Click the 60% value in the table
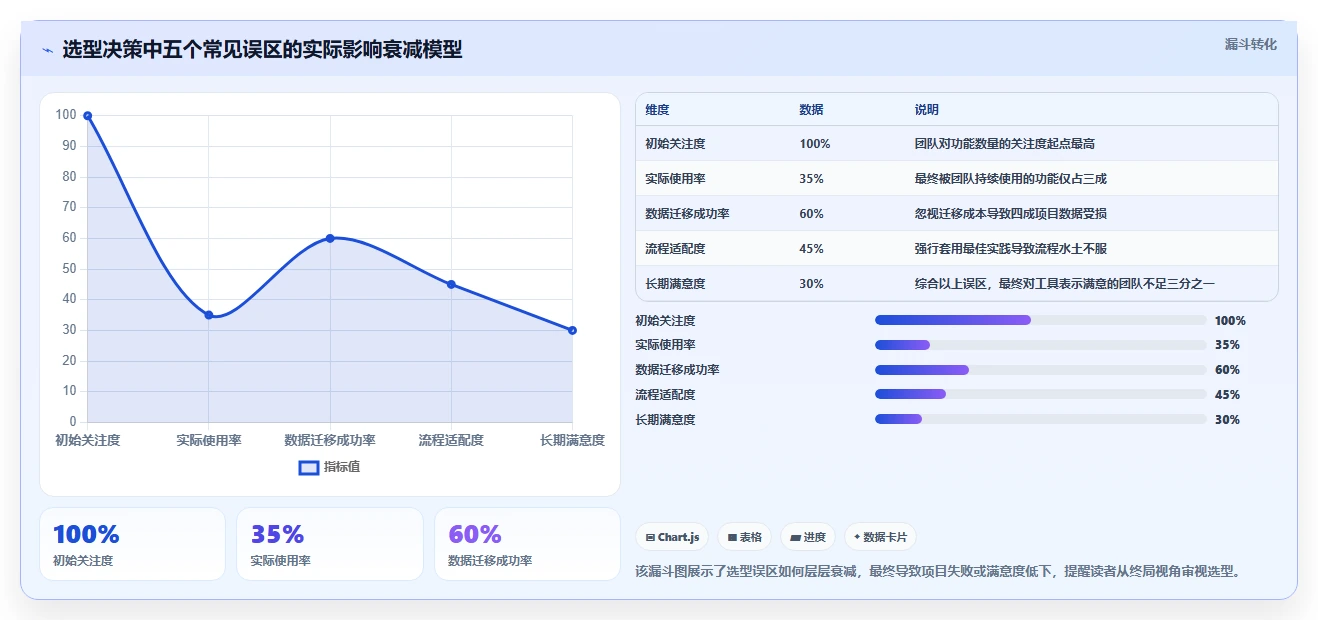Viewport: 1318px width, 620px height. pos(812,214)
